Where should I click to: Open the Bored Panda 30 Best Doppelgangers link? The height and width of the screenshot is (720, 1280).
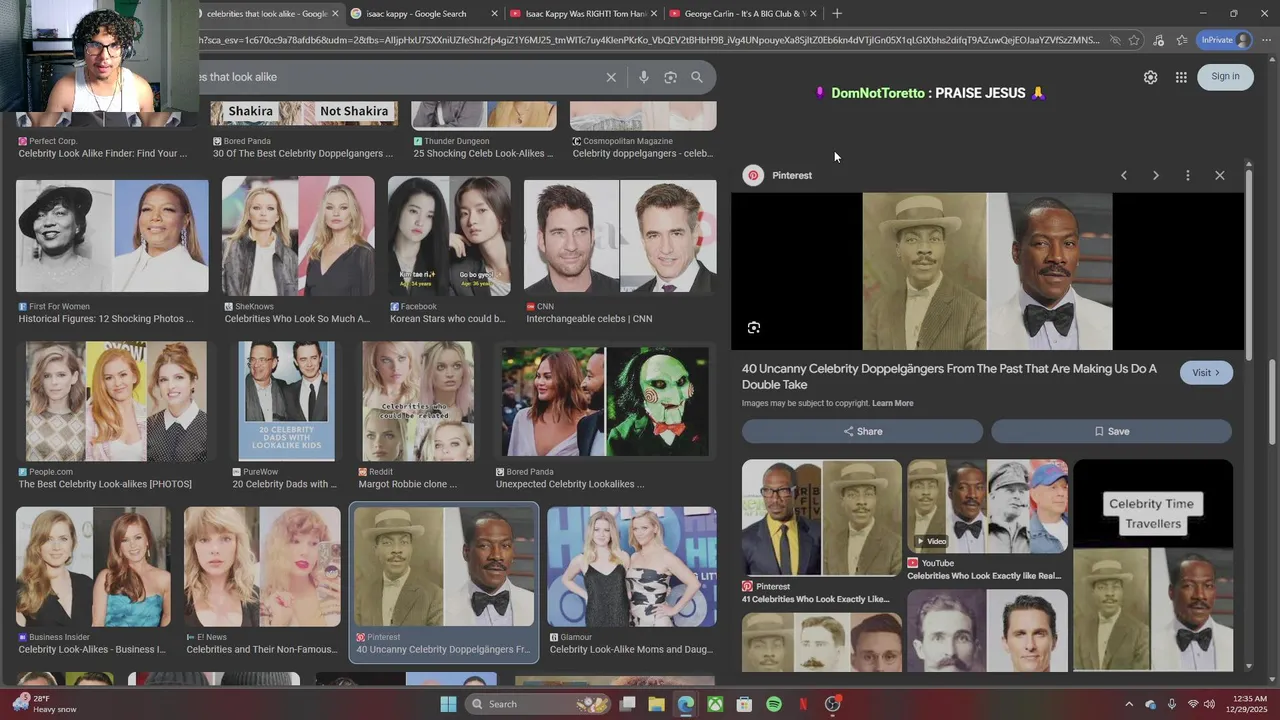pos(303,153)
